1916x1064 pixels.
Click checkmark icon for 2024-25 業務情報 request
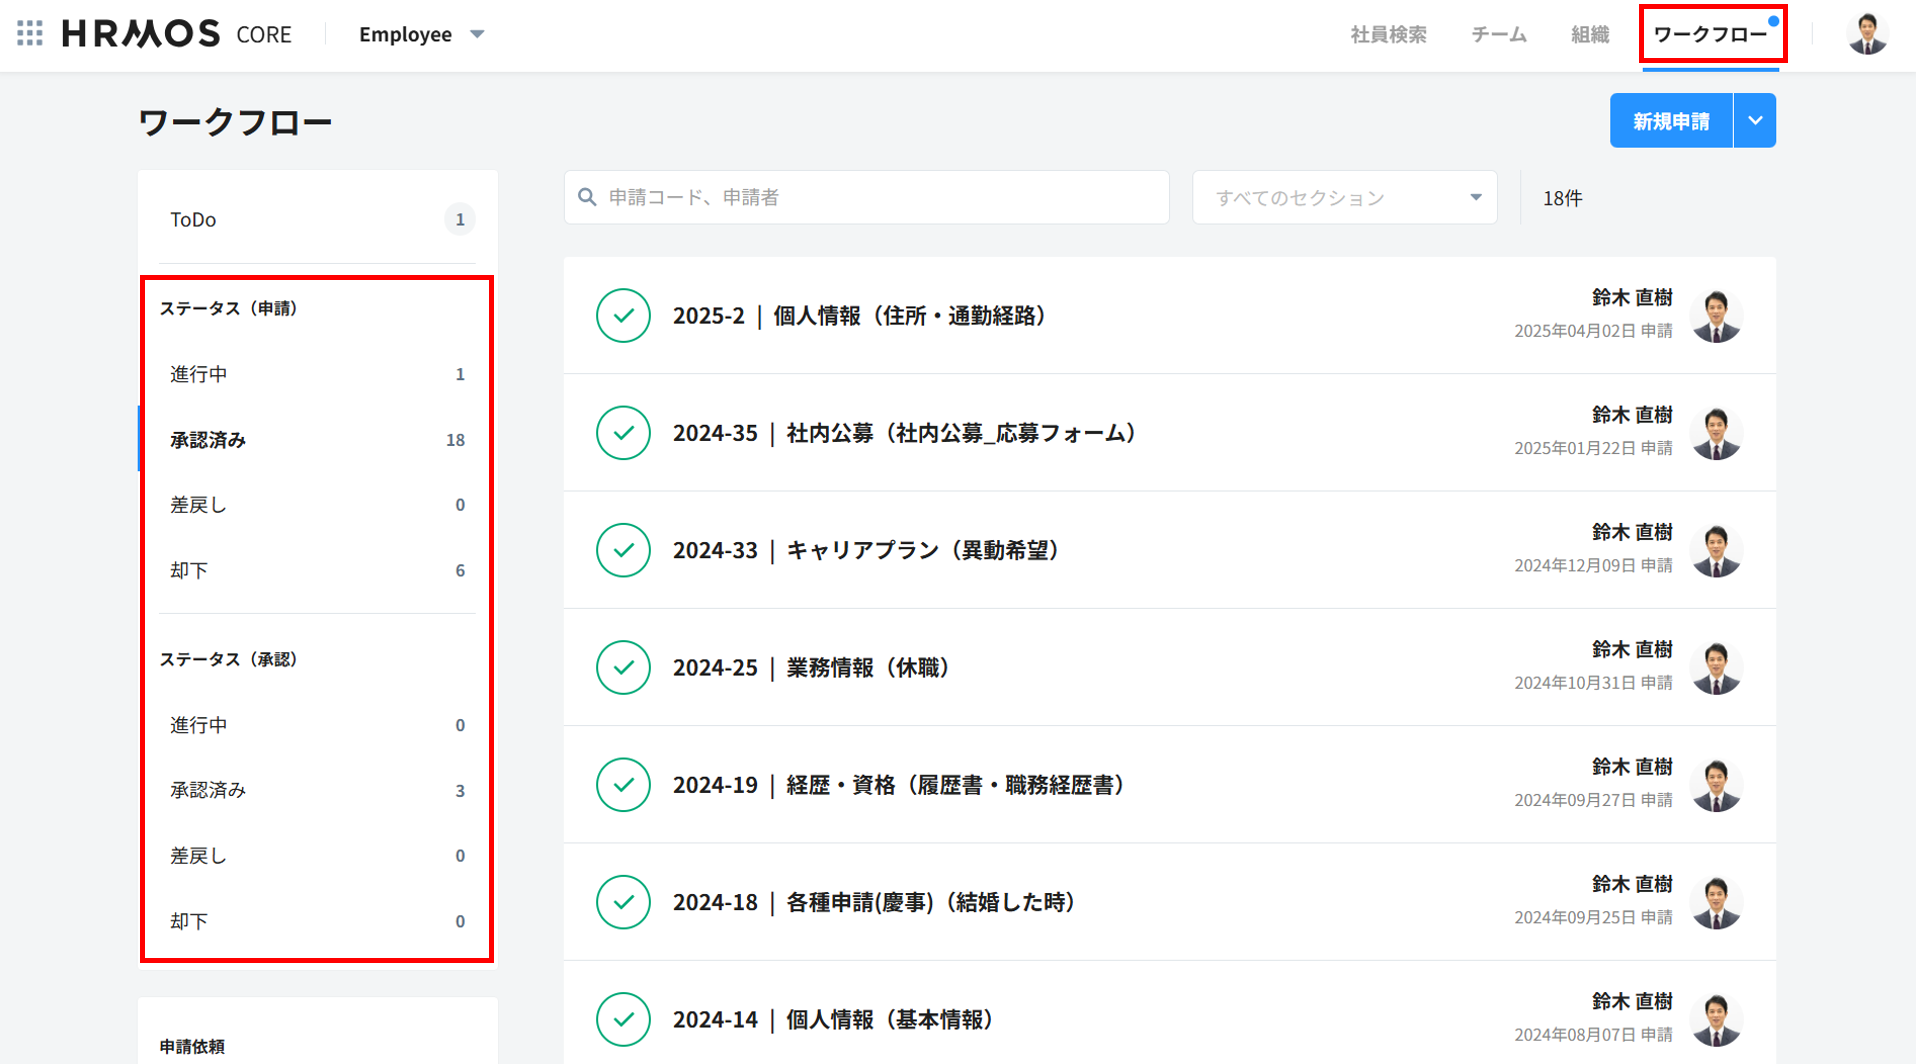click(623, 667)
